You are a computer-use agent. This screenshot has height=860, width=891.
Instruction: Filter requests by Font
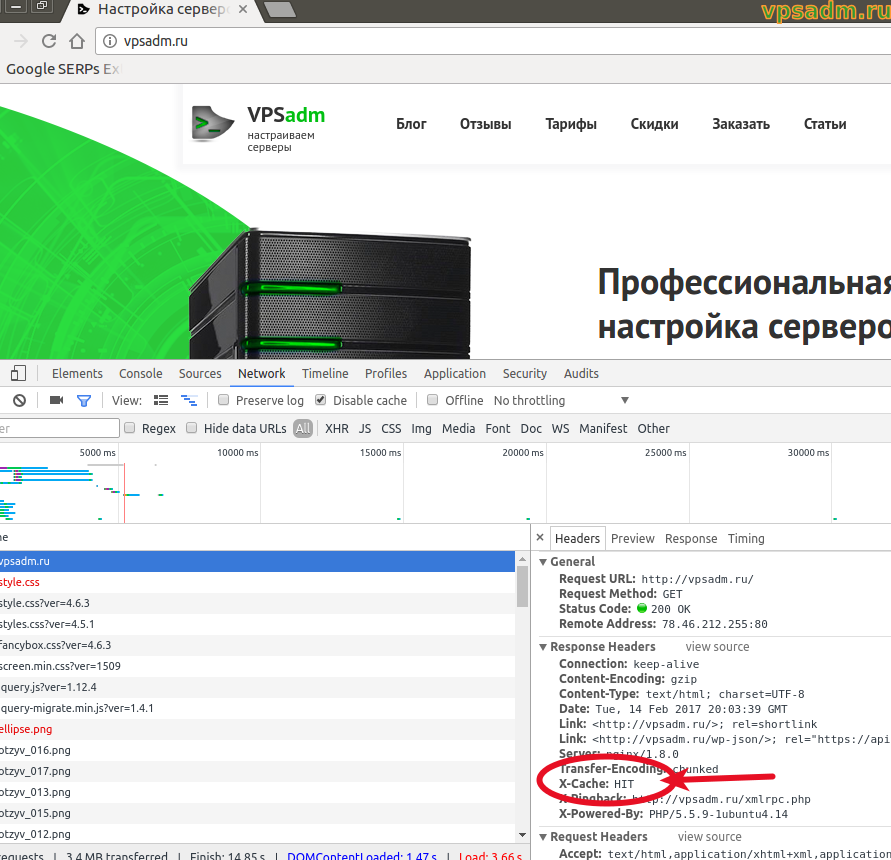[x=498, y=428]
